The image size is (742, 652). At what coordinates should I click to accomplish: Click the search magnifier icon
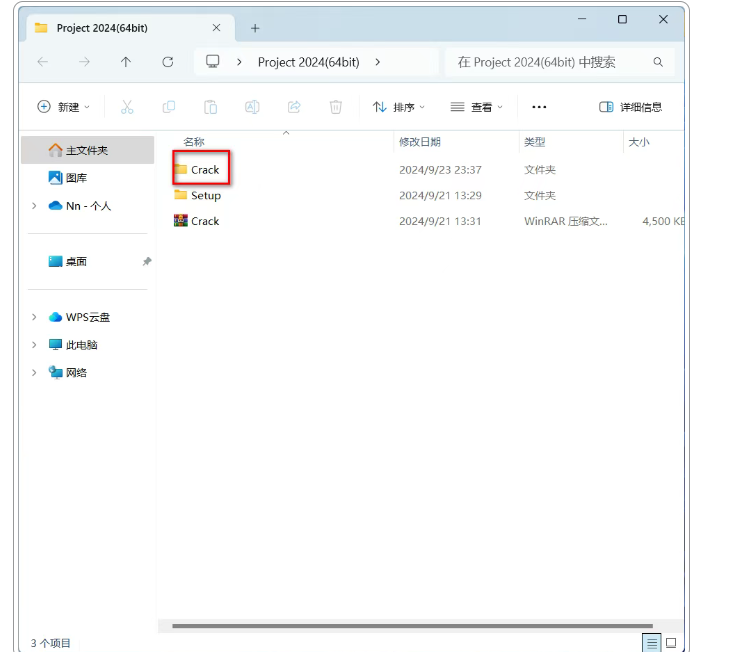[658, 62]
